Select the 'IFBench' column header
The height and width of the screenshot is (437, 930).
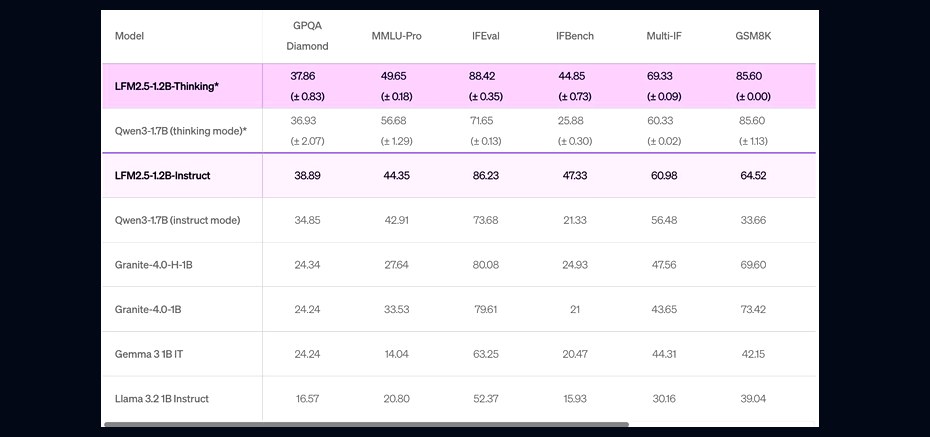click(x=575, y=36)
